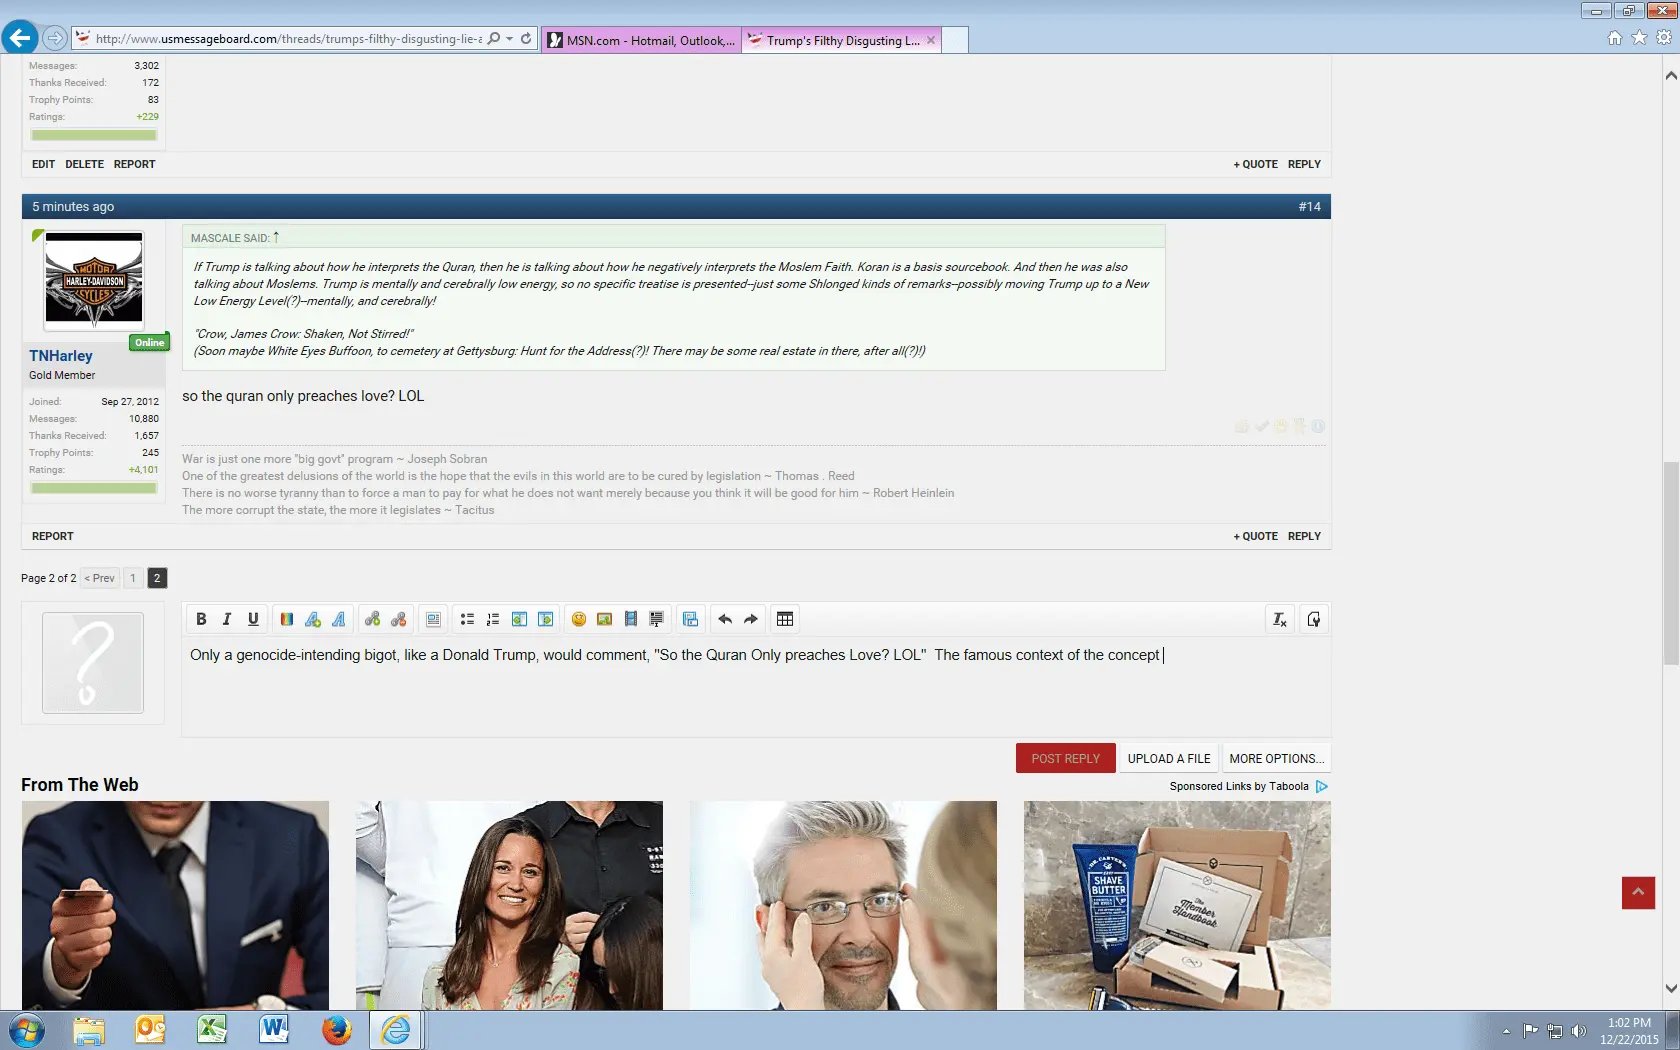
Task: Click the remove formatting icon
Action: tap(1279, 620)
